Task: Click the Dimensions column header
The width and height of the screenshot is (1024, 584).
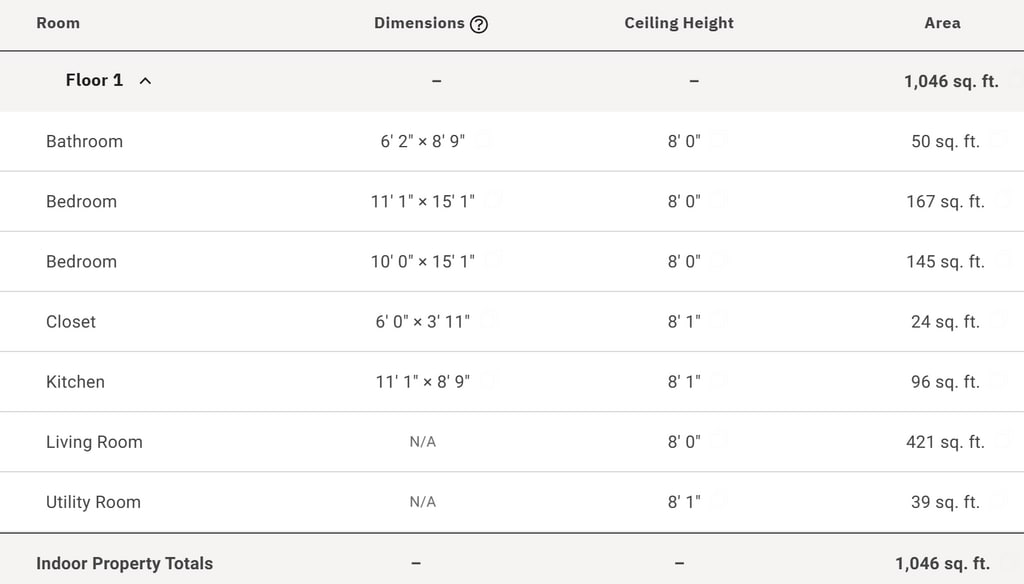Action: 419,23
